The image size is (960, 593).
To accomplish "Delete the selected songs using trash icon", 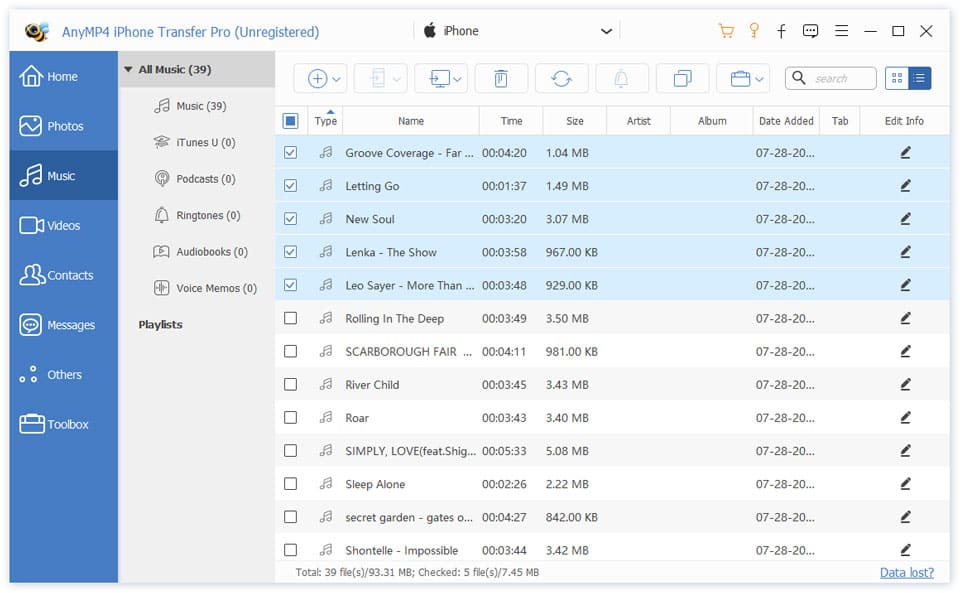I will 501,78.
